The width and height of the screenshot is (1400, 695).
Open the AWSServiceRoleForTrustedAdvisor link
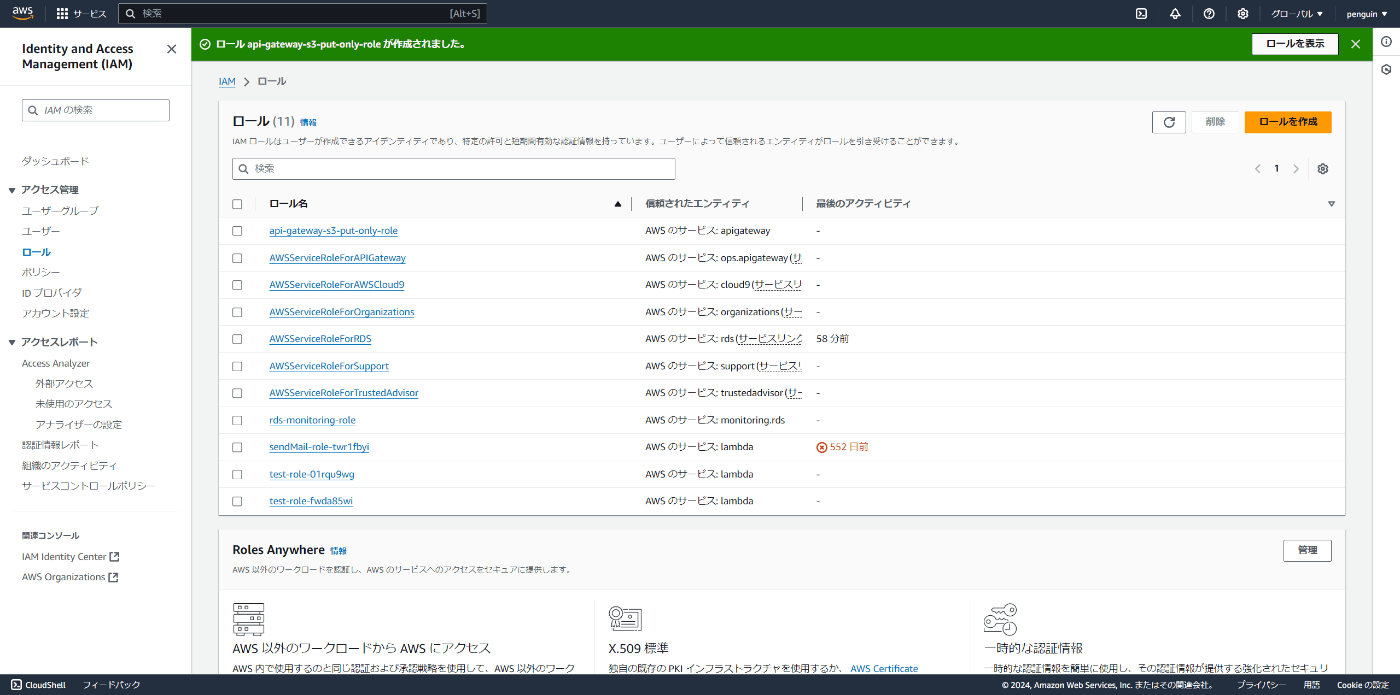[x=344, y=393]
